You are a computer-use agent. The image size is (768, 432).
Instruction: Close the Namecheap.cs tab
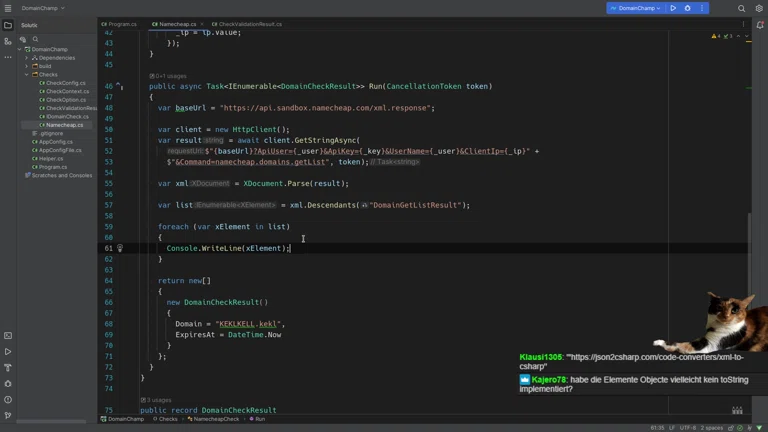click(x=202, y=24)
